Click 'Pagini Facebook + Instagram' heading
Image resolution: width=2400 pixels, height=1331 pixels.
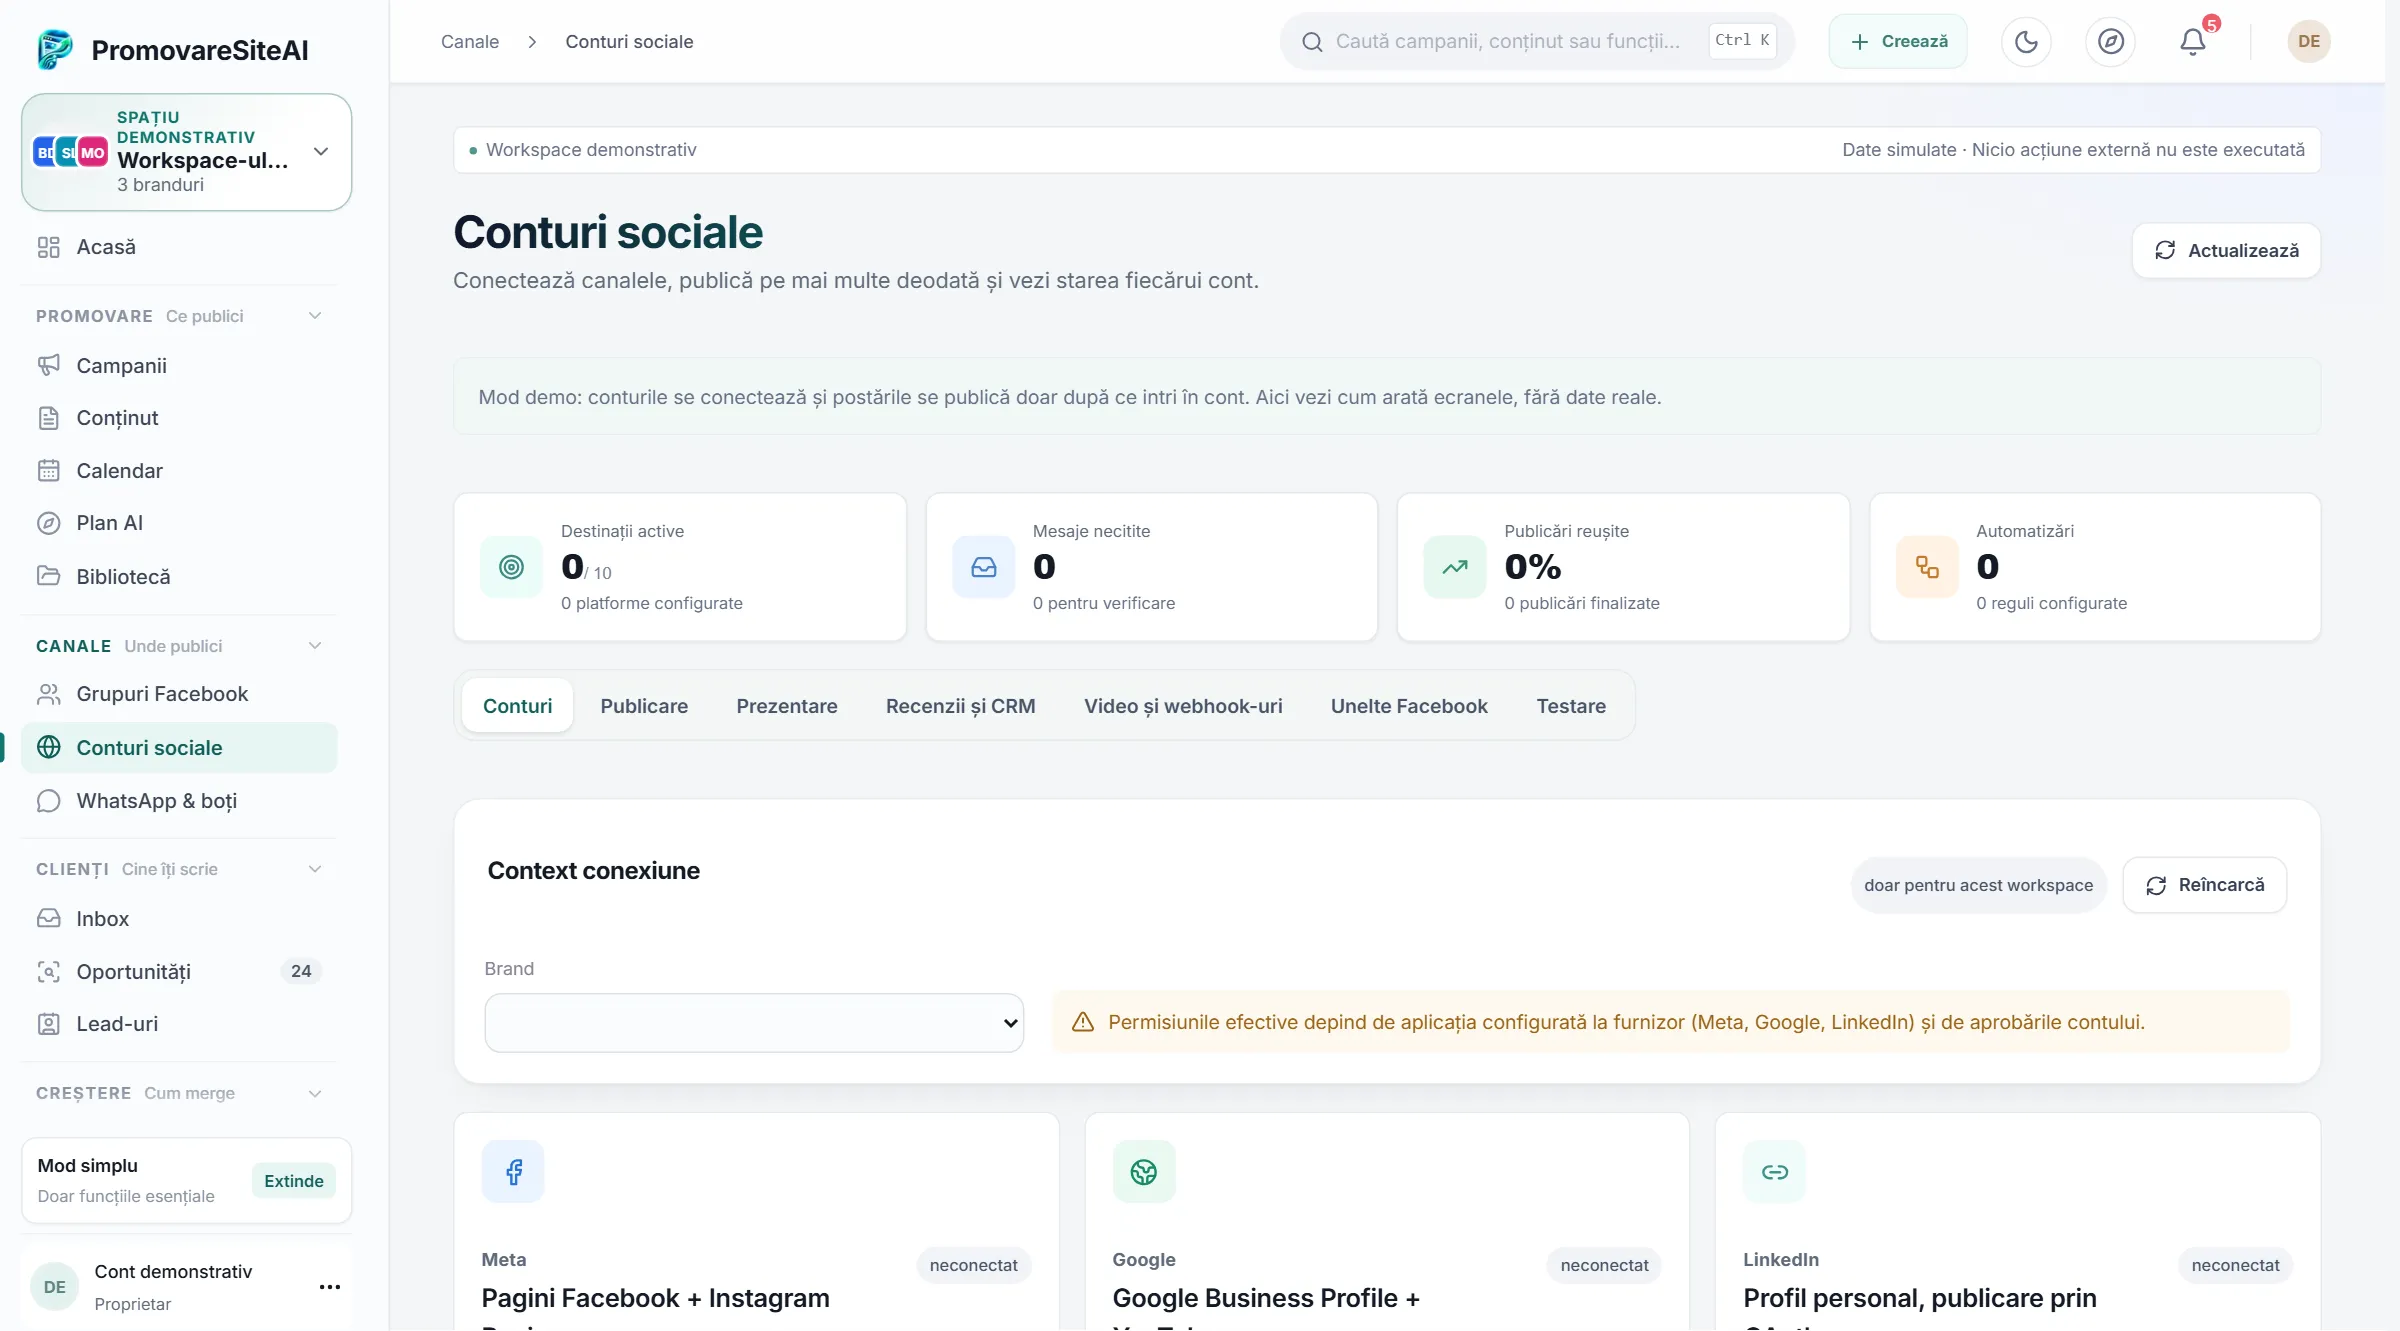[x=656, y=1298]
